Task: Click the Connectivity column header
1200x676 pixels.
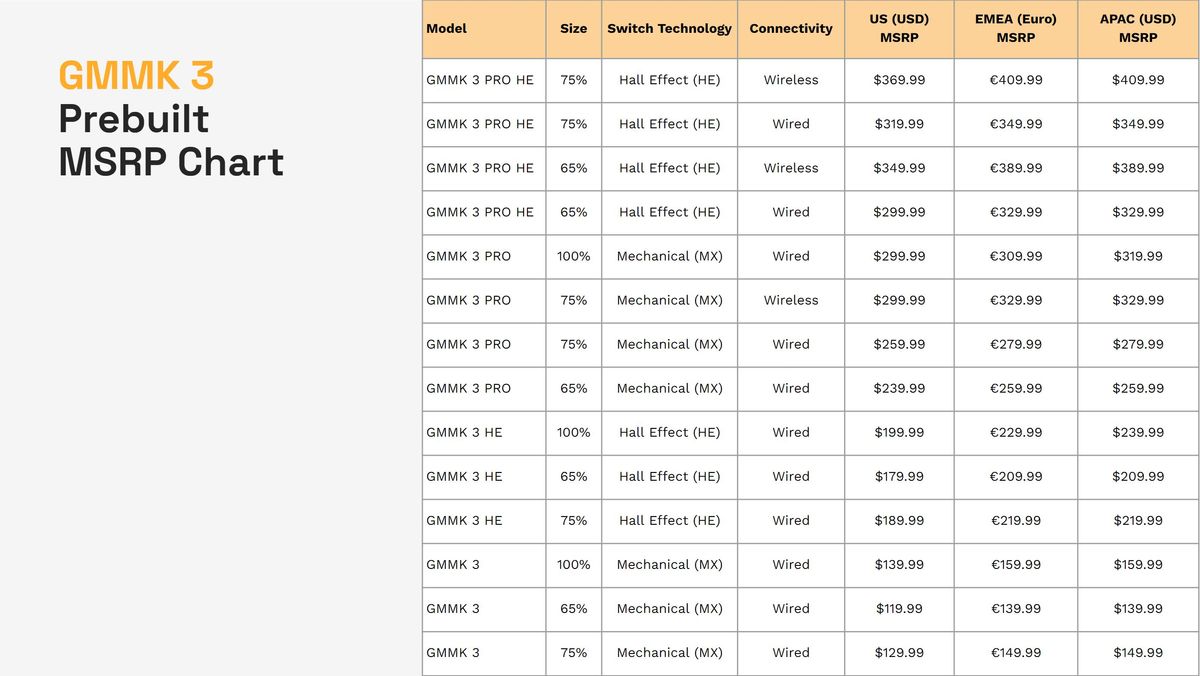Action: click(790, 28)
